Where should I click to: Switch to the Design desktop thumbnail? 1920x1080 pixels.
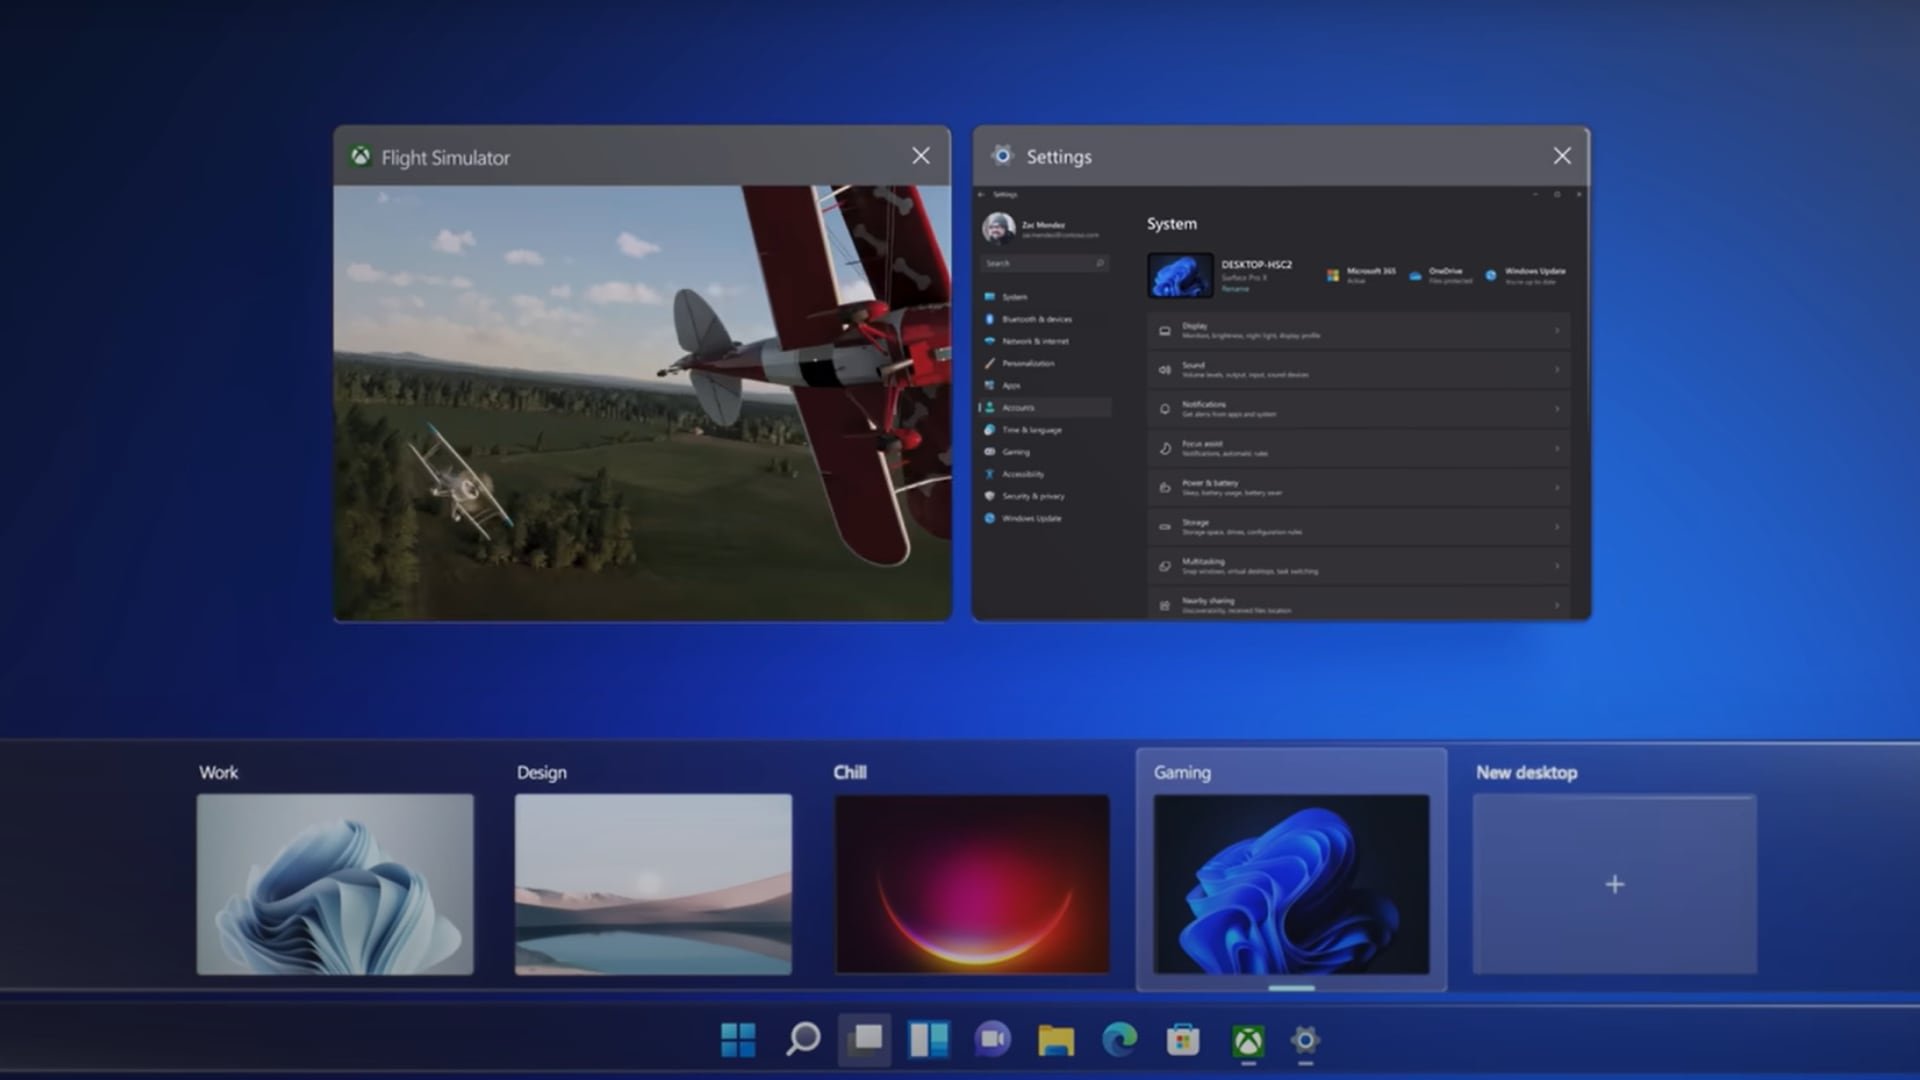coord(653,884)
